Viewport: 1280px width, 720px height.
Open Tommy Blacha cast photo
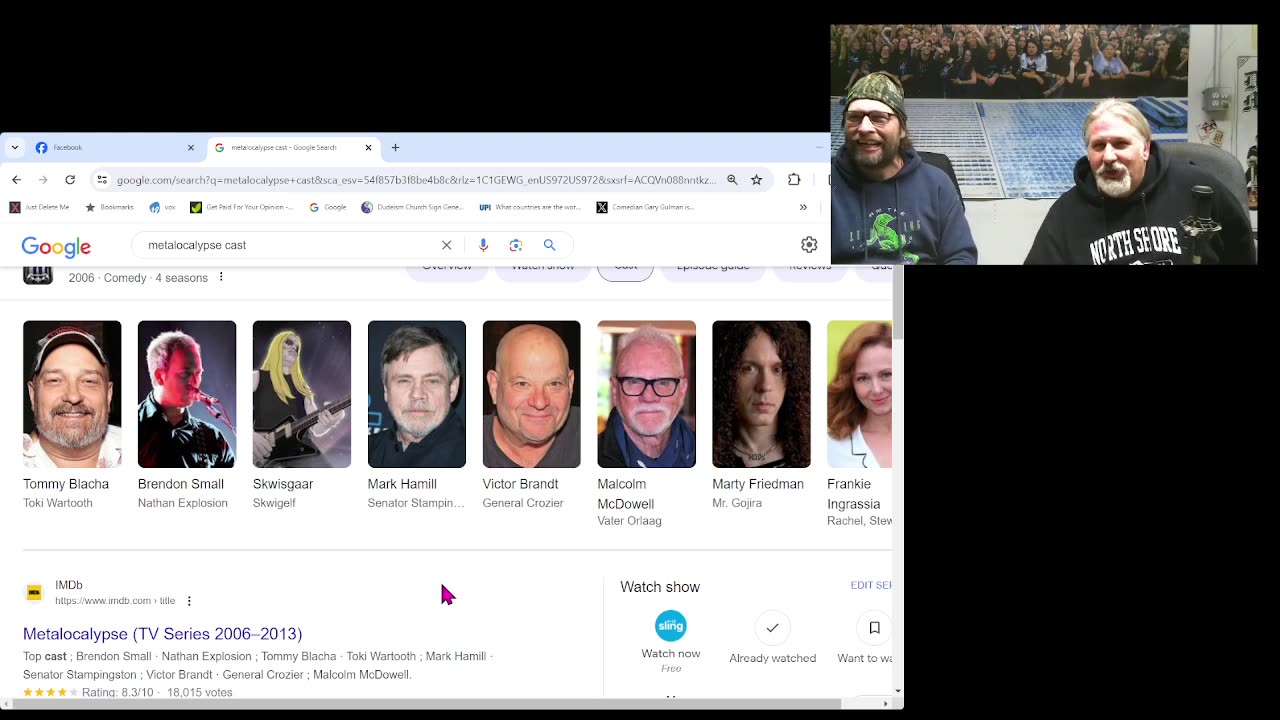coord(72,394)
